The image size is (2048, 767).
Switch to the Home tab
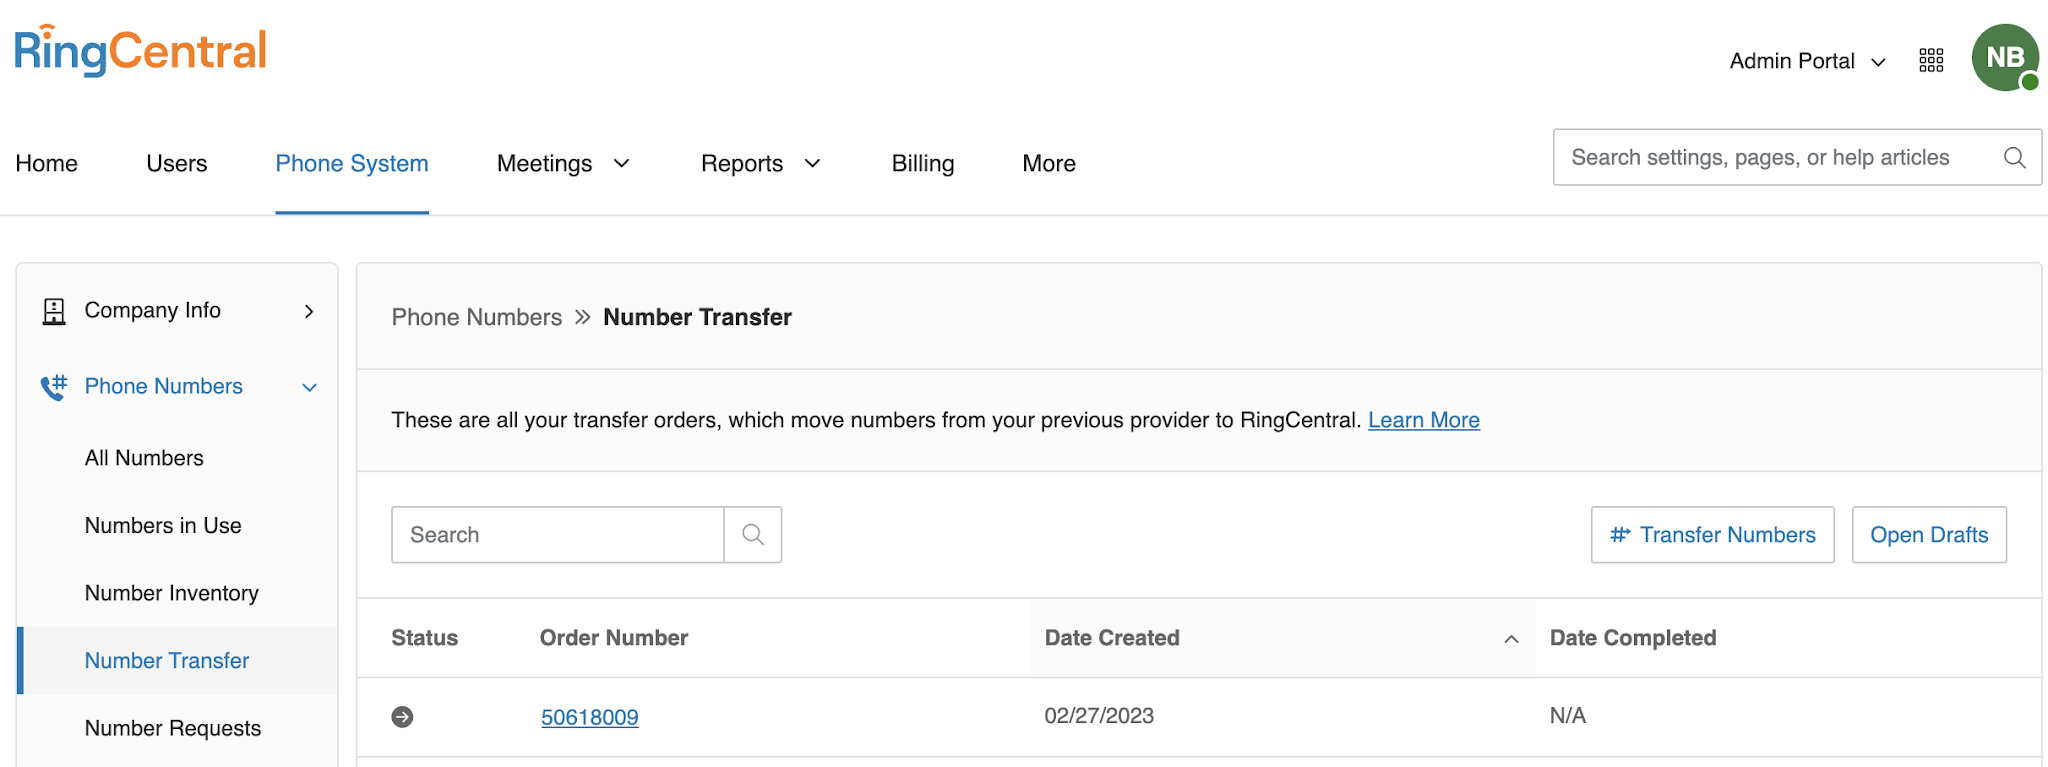[x=46, y=163]
